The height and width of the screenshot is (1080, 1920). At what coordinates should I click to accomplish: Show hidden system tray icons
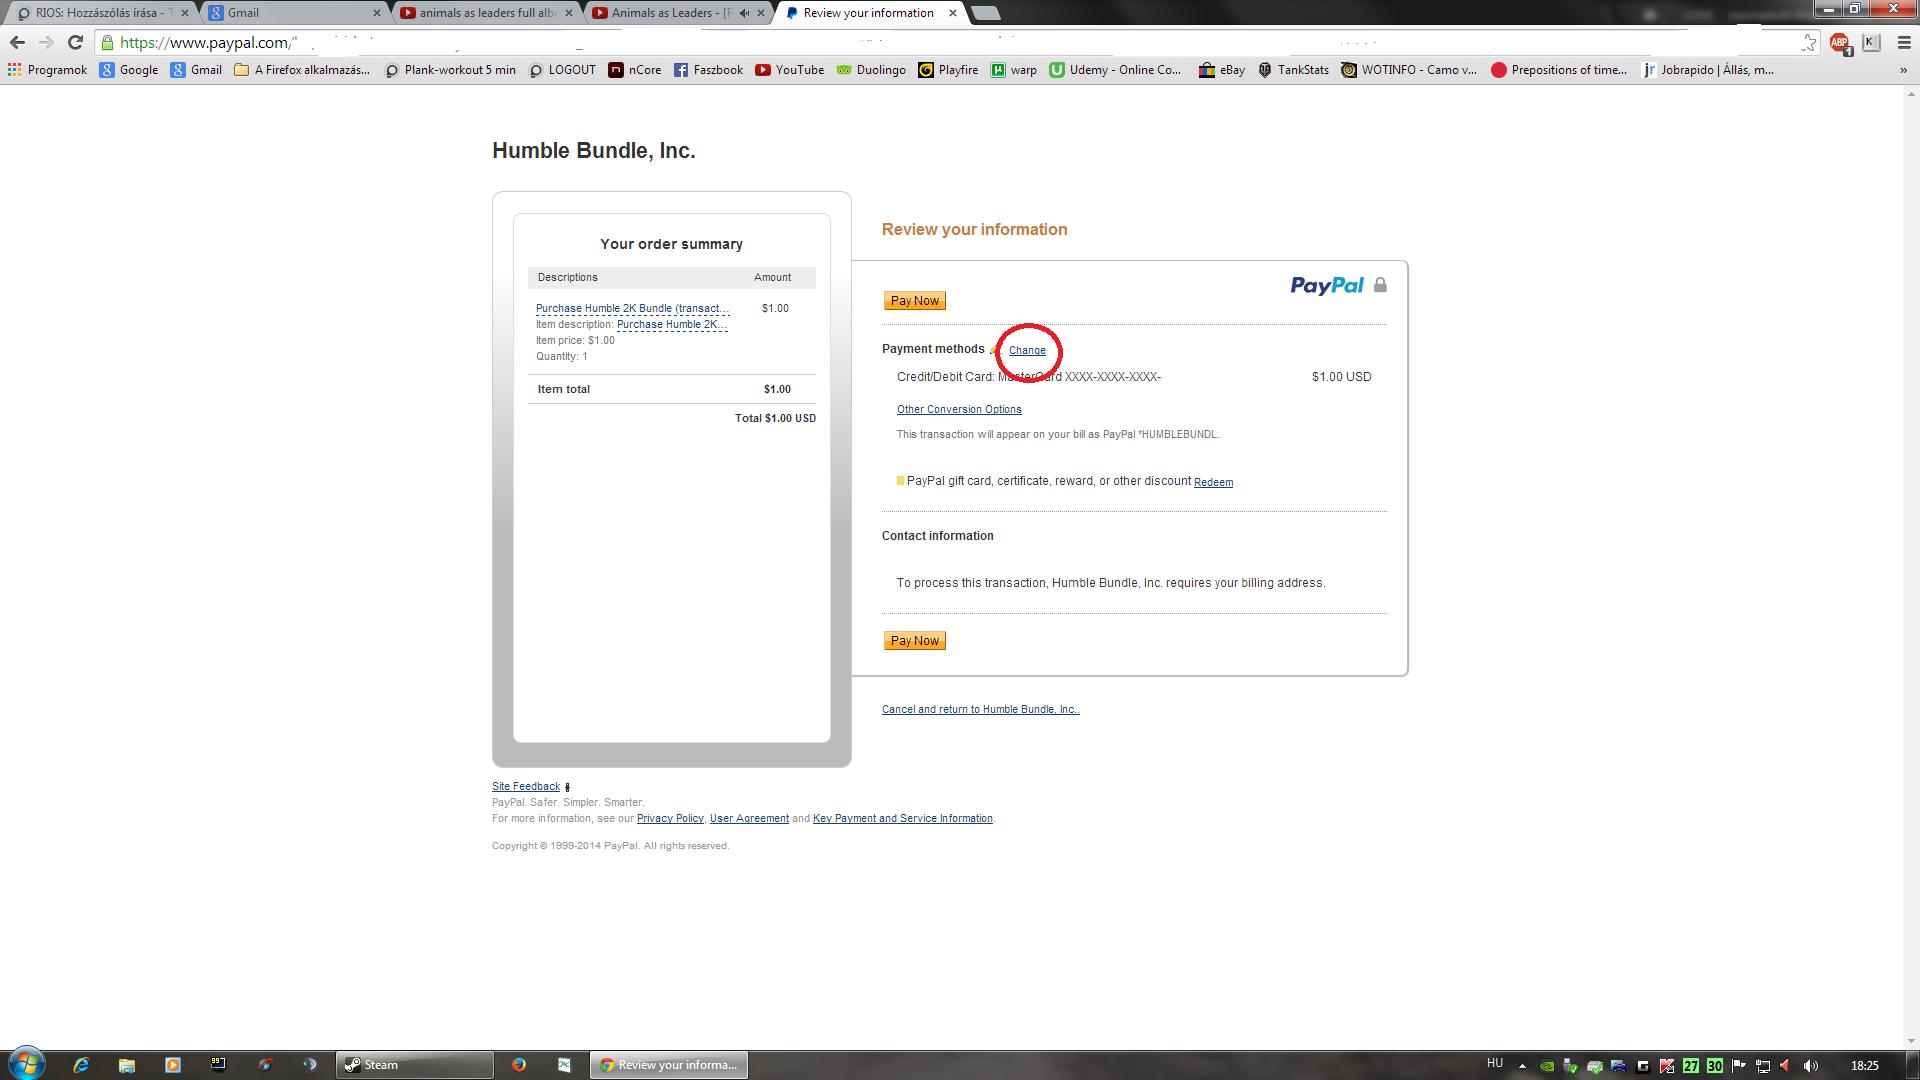pyautogui.click(x=1522, y=1066)
